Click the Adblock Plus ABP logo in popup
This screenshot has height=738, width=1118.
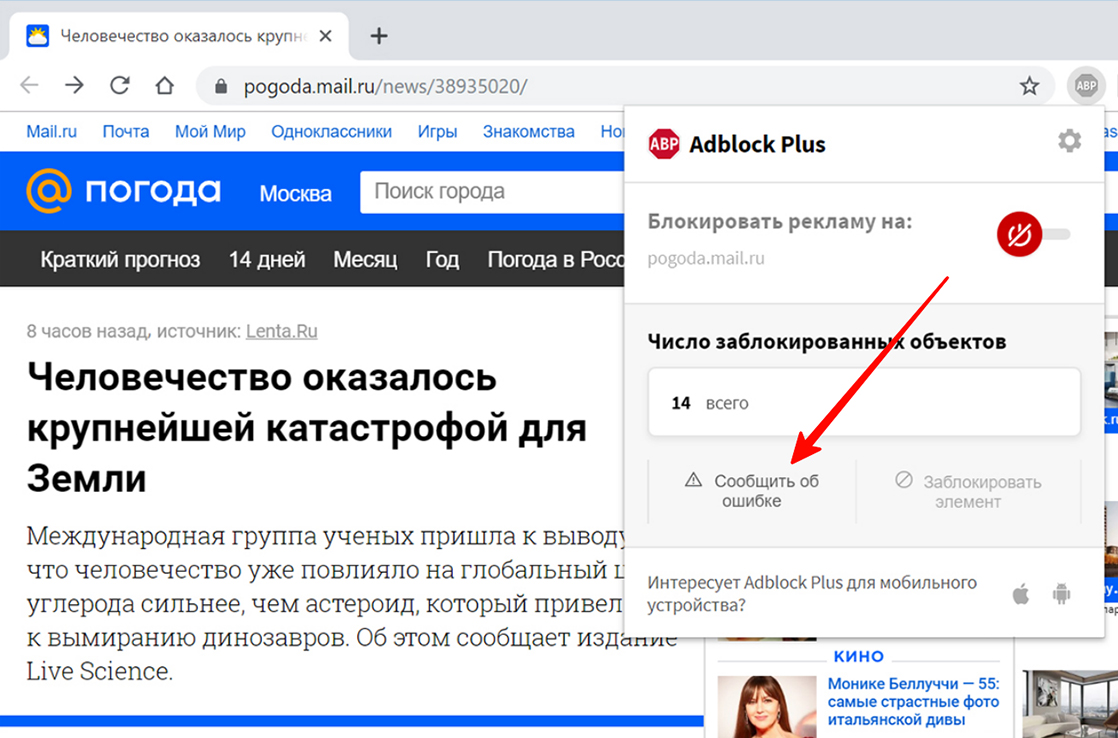663,144
